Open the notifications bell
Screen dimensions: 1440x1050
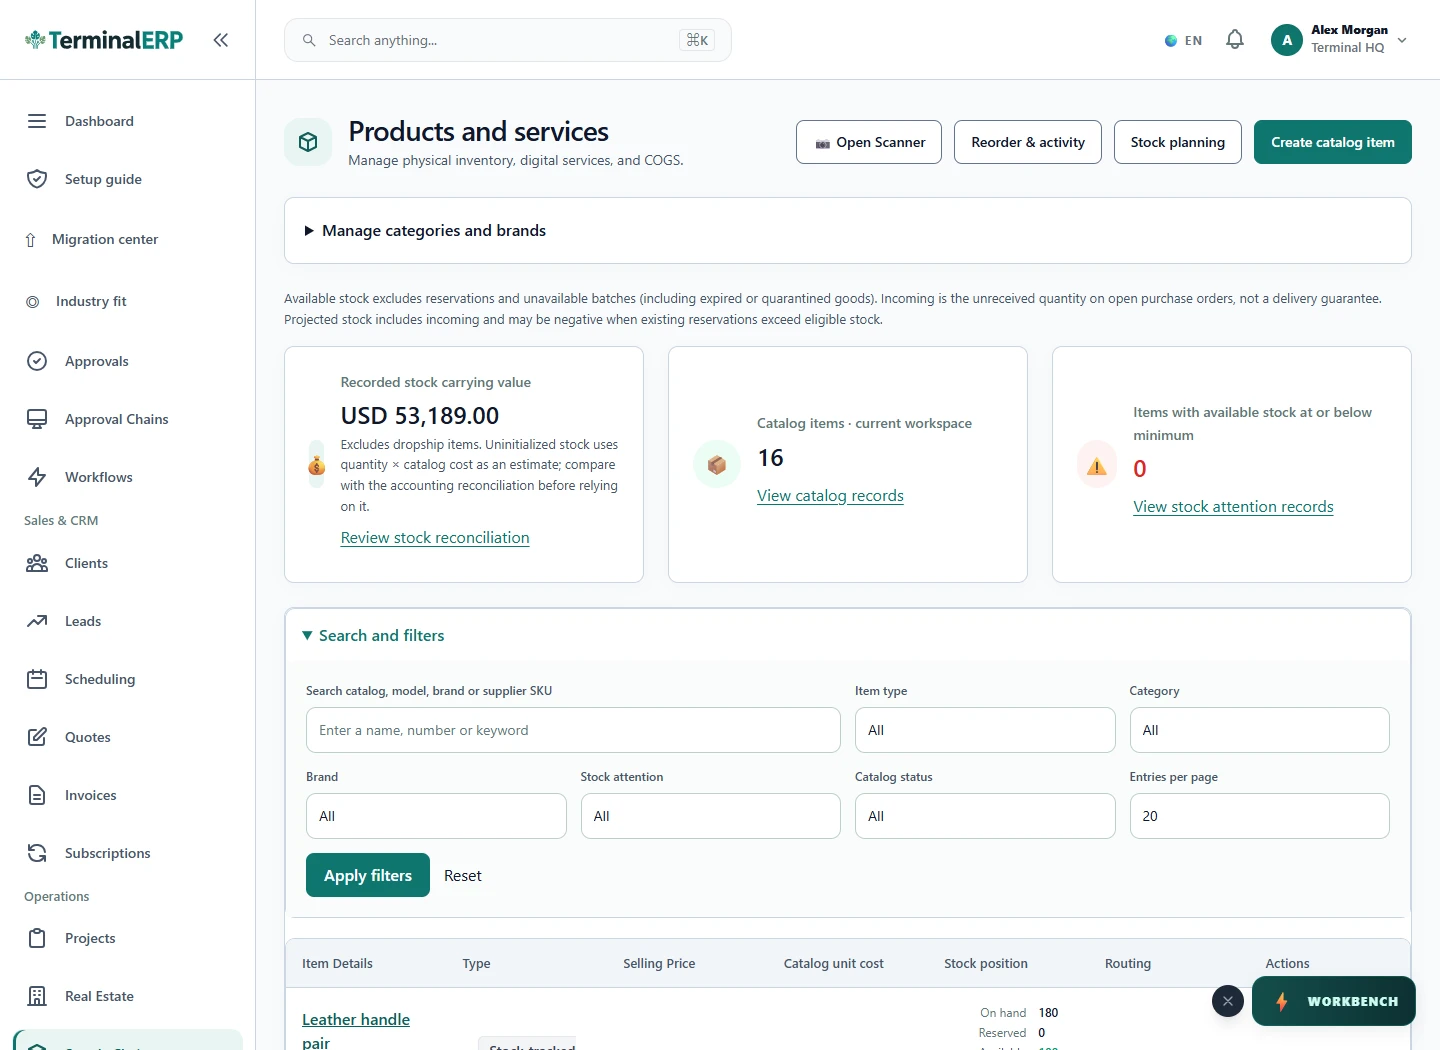pos(1235,40)
